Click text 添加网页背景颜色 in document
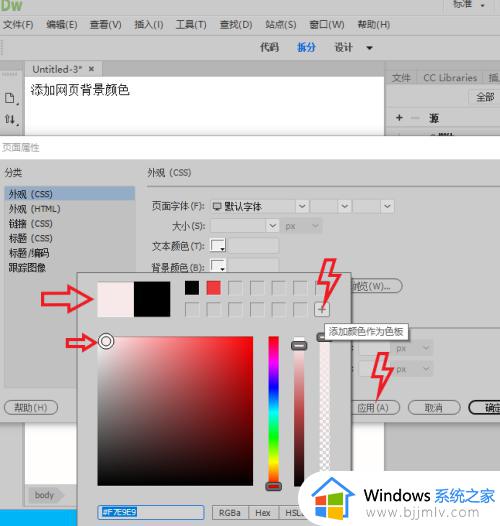500x526 pixels. (x=80, y=90)
